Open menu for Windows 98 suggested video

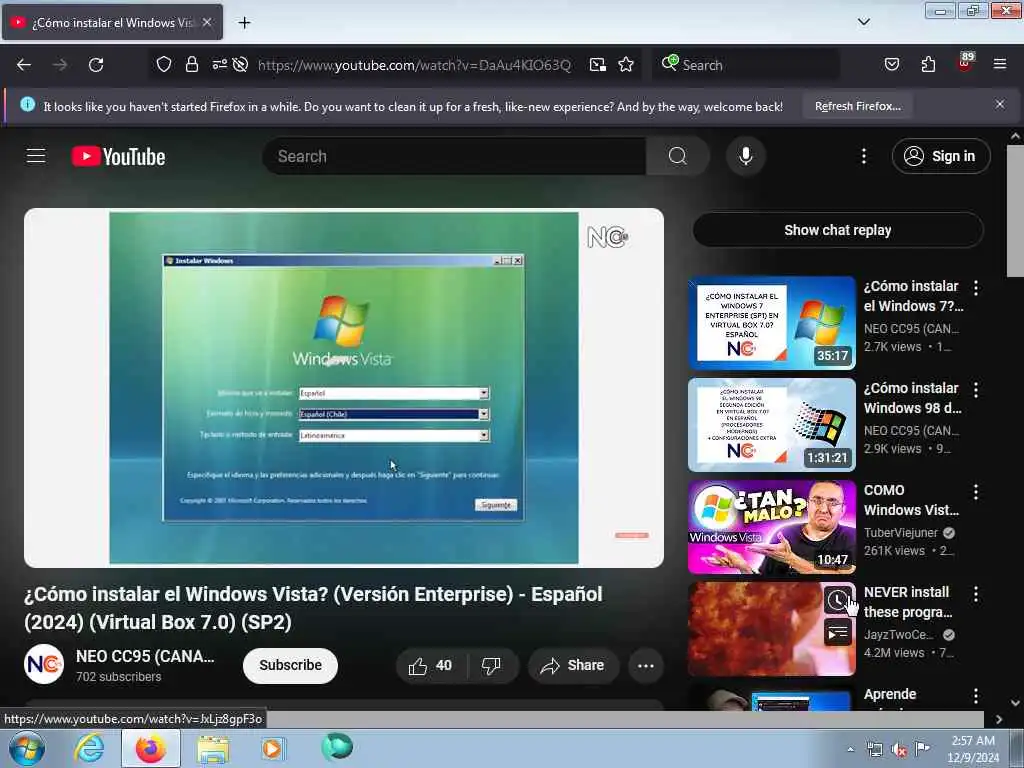point(976,389)
